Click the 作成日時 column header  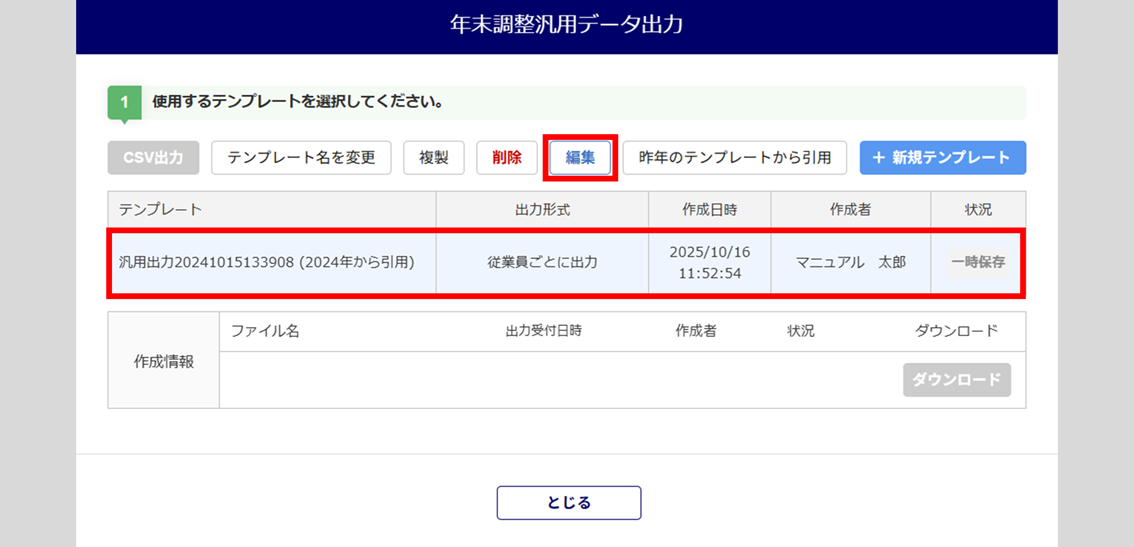pyautogui.click(x=709, y=210)
